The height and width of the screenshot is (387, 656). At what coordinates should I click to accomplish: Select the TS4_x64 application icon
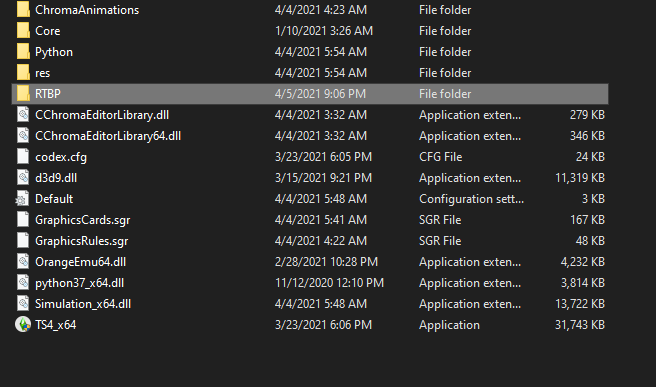point(23,325)
